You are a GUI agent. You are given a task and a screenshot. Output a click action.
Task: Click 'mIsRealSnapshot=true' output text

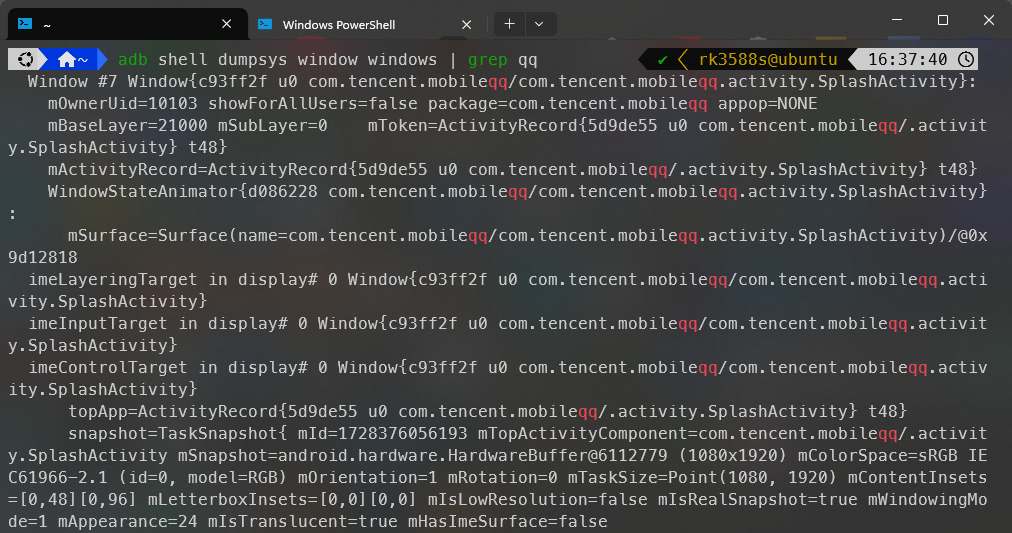tap(758, 499)
